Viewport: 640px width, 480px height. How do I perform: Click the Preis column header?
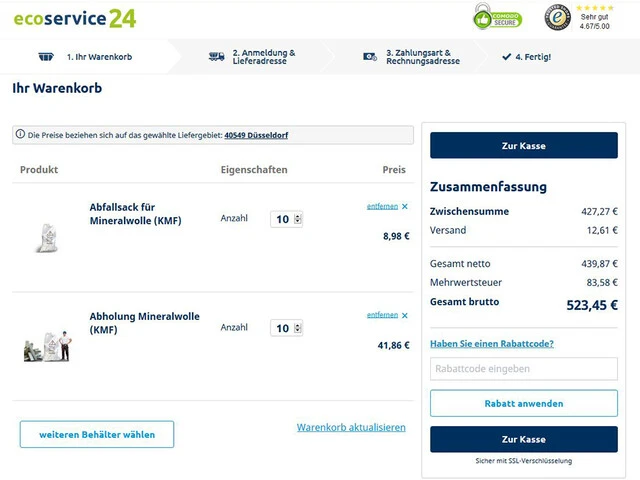394,169
